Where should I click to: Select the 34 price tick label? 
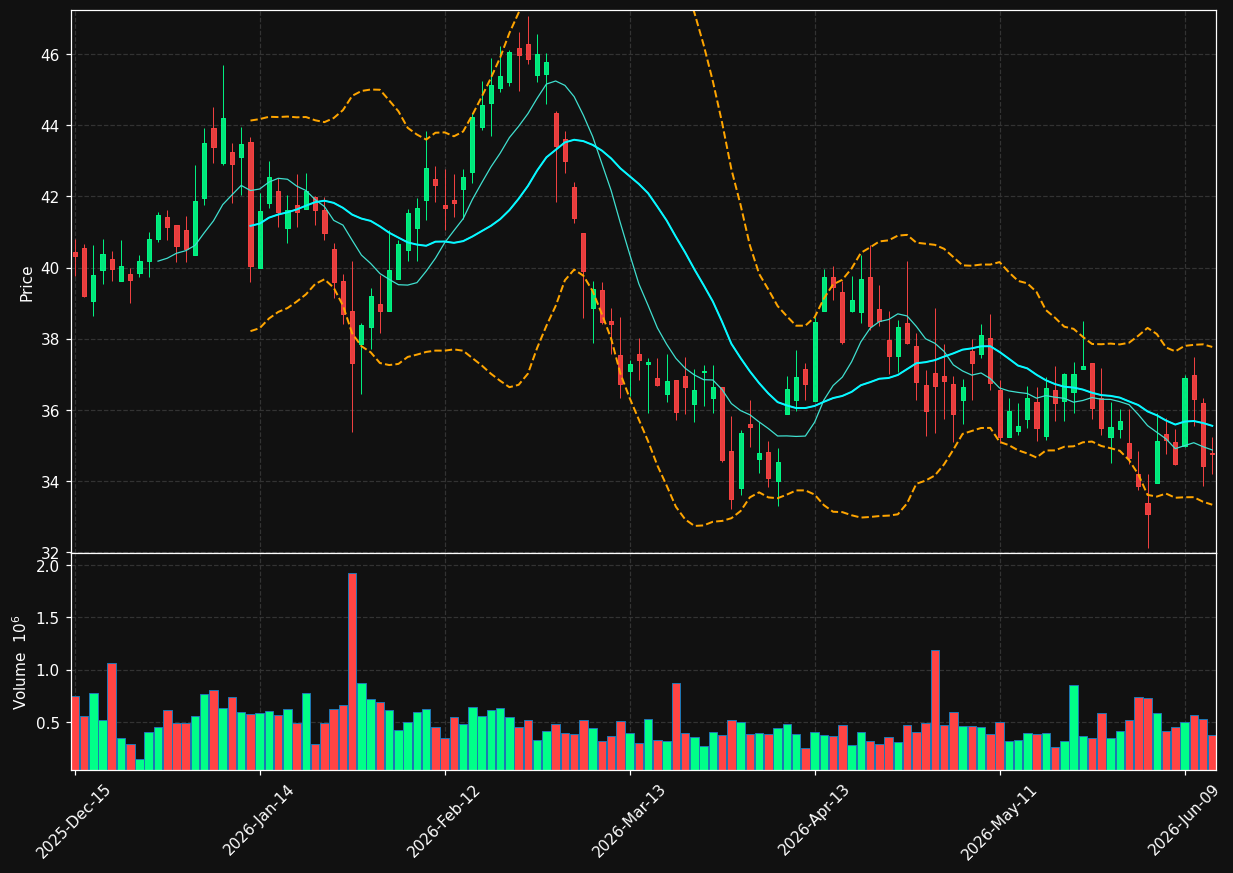click(x=49, y=482)
